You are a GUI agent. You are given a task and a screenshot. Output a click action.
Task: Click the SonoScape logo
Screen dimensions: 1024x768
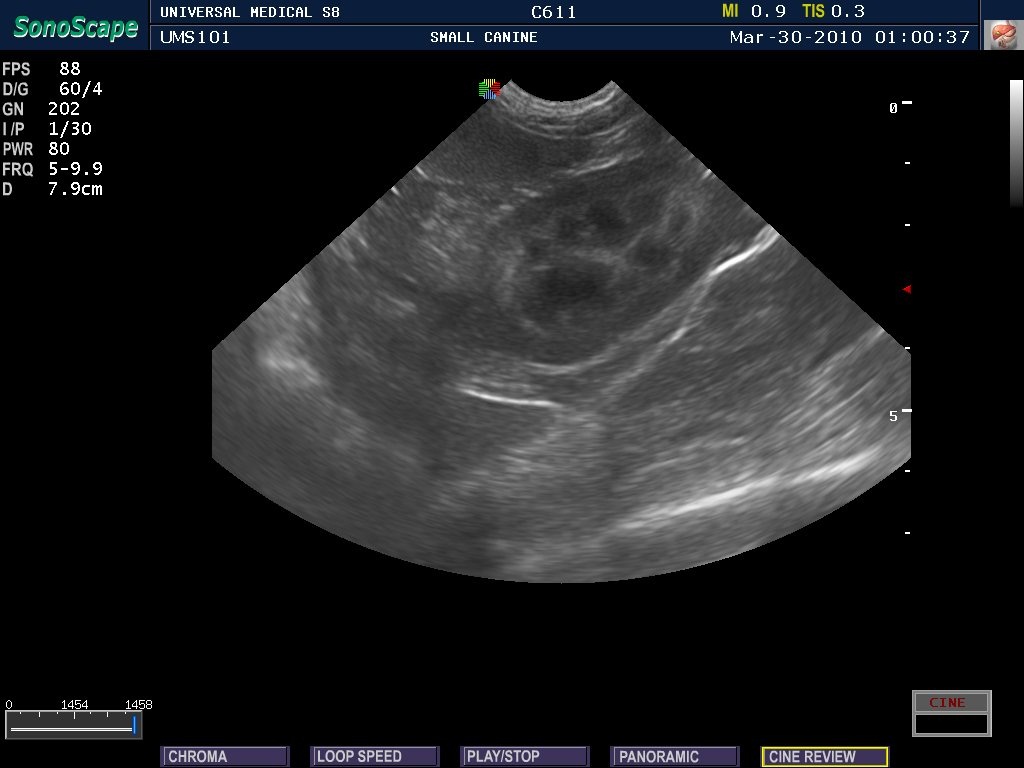pos(75,28)
